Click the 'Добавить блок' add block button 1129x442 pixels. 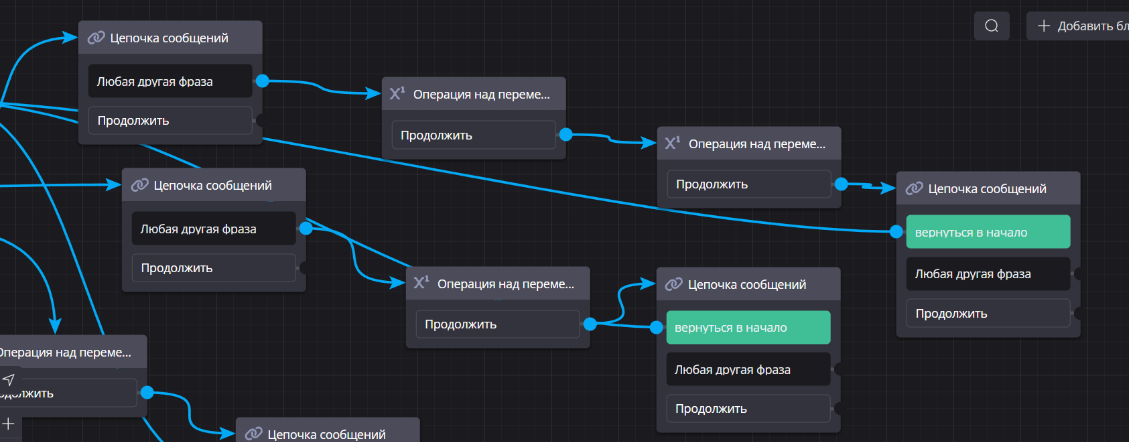point(1080,26)
